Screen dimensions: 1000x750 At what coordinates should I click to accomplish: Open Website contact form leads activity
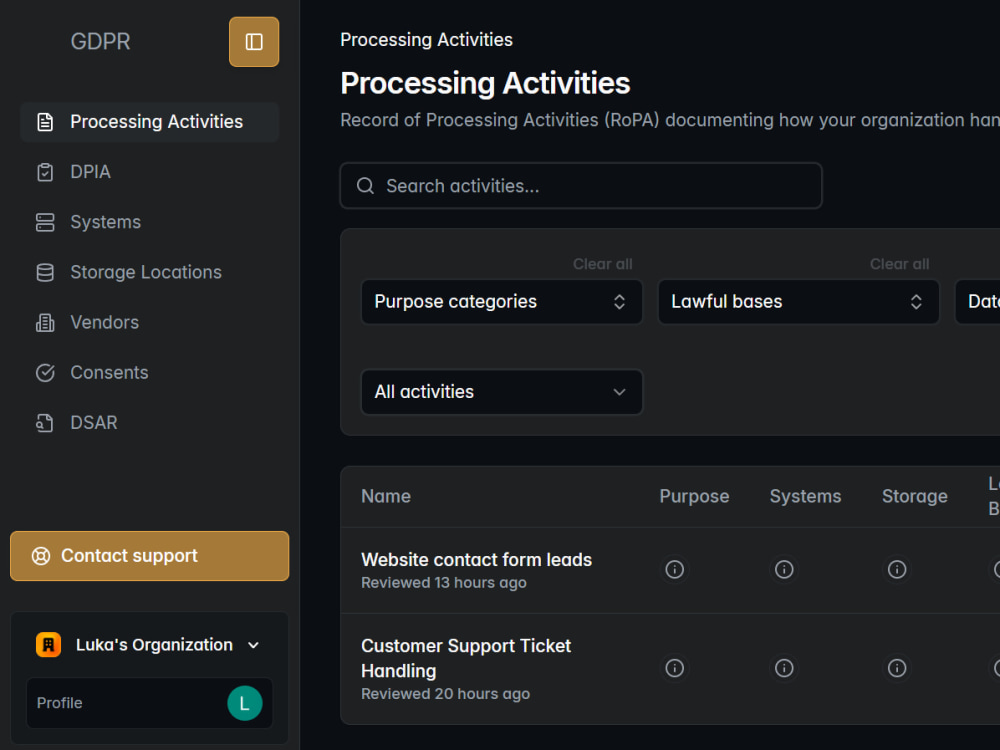476,560
